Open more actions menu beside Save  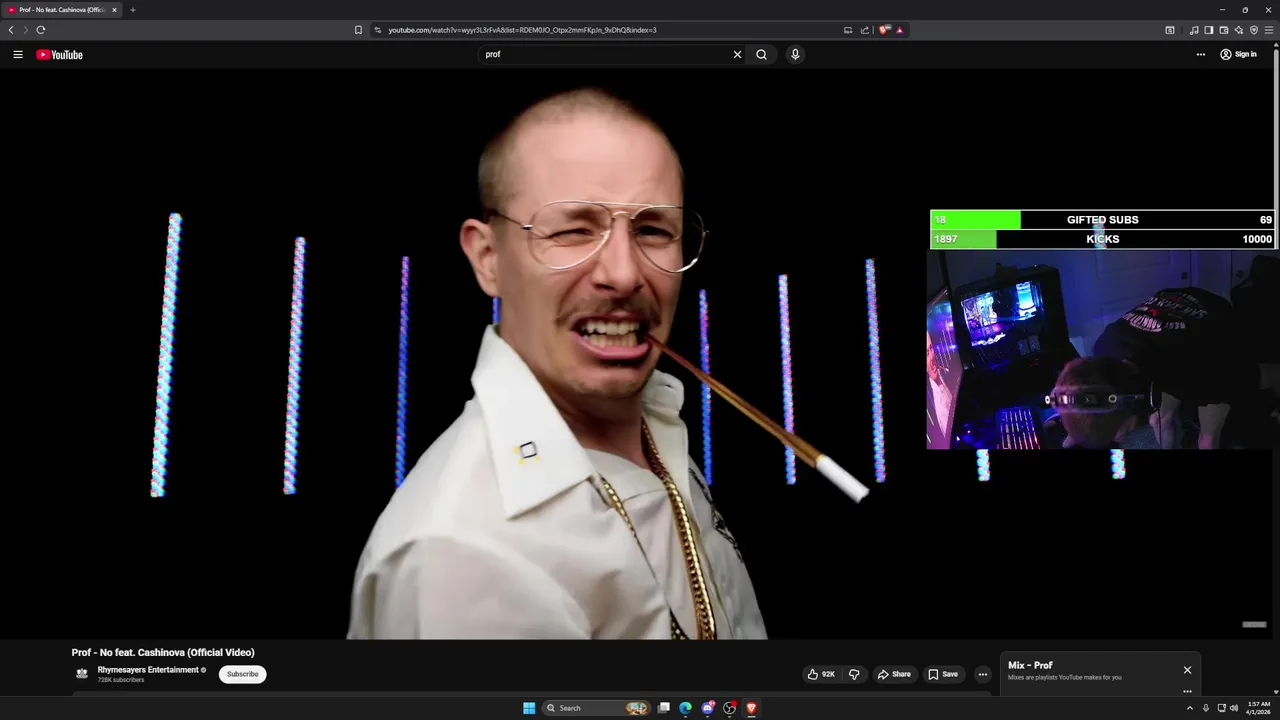pos(983,674)
